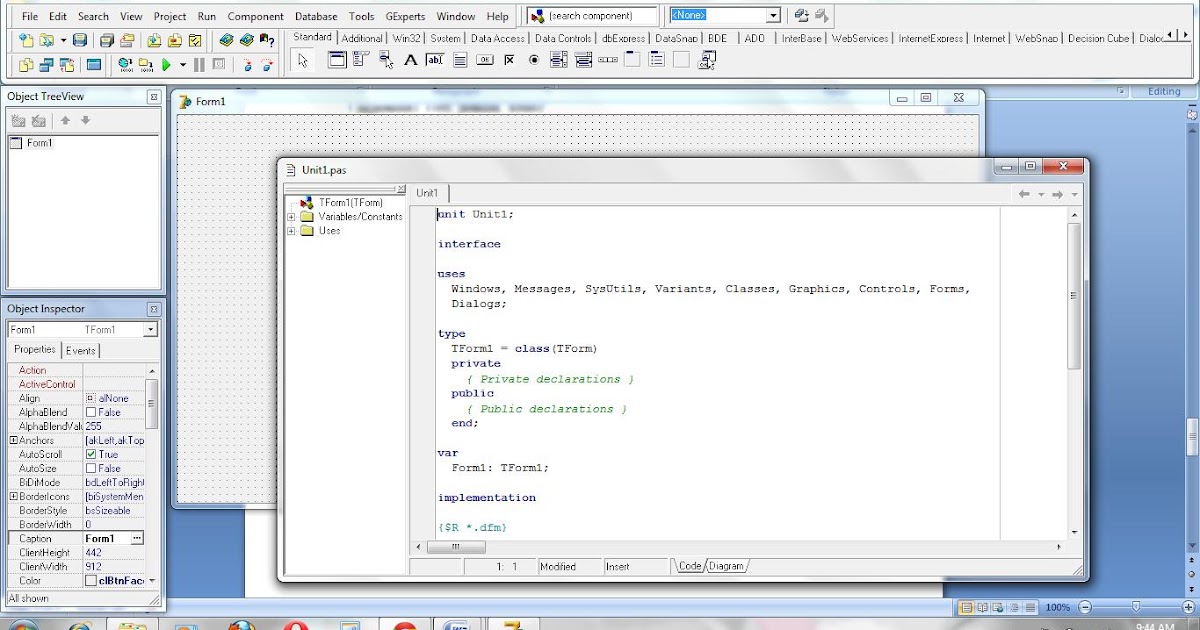Select the RadioButton component icon
1200x630 pixels.
[x=534, y=60]
